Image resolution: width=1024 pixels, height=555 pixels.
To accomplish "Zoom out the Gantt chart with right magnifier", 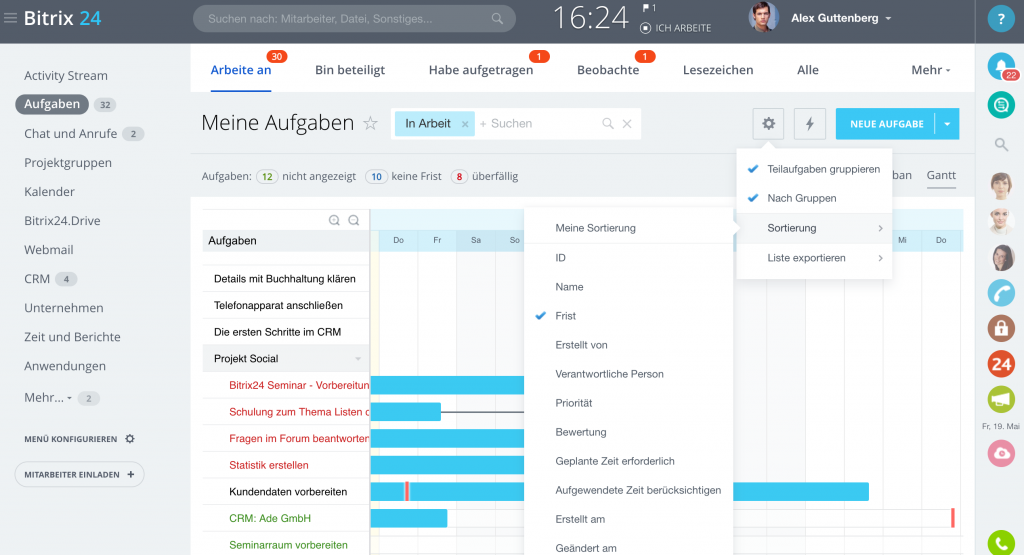I will click(x=353, y=220).
